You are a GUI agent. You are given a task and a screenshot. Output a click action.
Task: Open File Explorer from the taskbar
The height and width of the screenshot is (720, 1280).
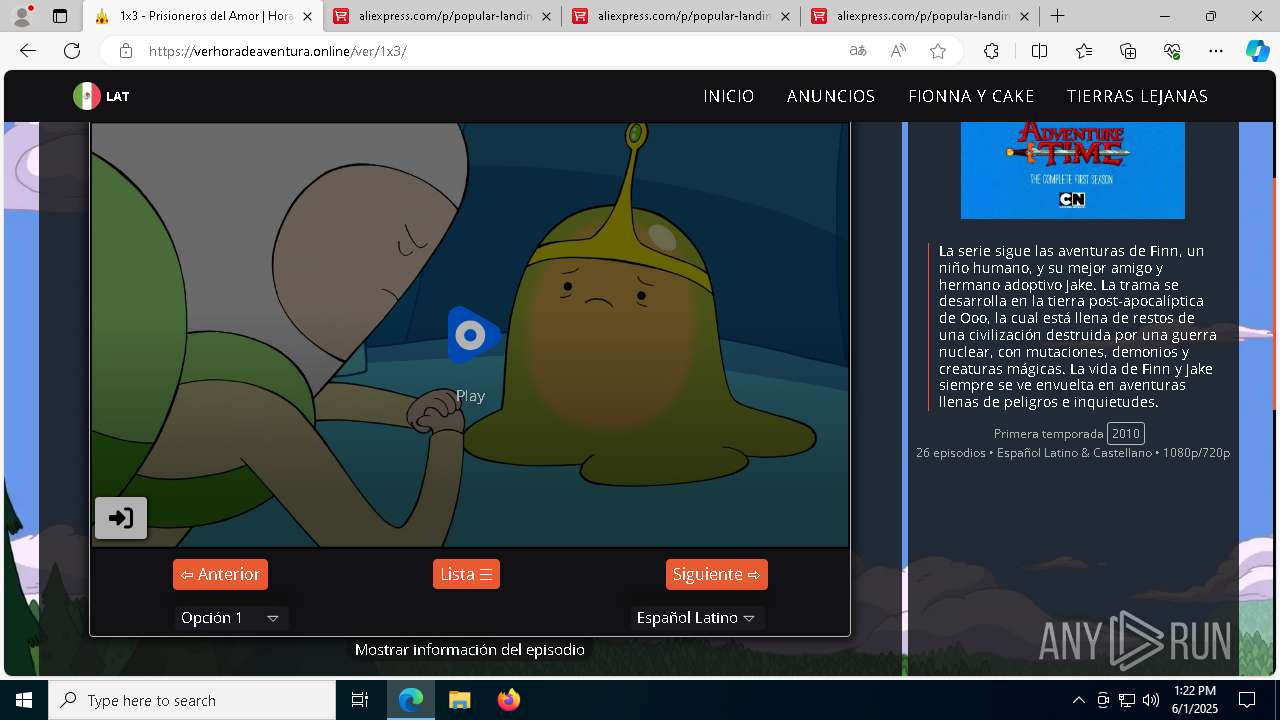(x=459, y=700)
